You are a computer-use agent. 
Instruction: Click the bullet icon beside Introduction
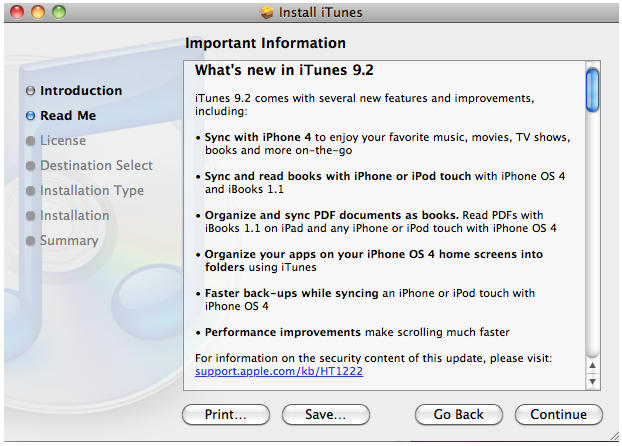click(x=31, y=91)
